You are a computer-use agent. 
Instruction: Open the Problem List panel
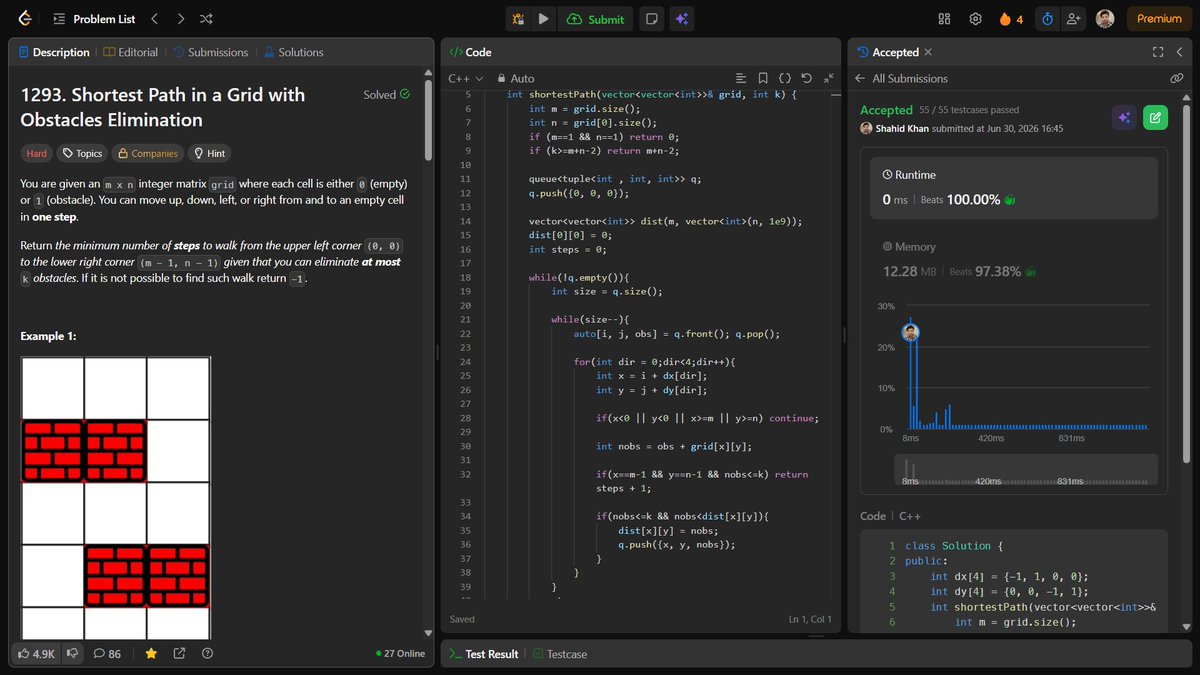pyautogui.click(x=94, y=18)
